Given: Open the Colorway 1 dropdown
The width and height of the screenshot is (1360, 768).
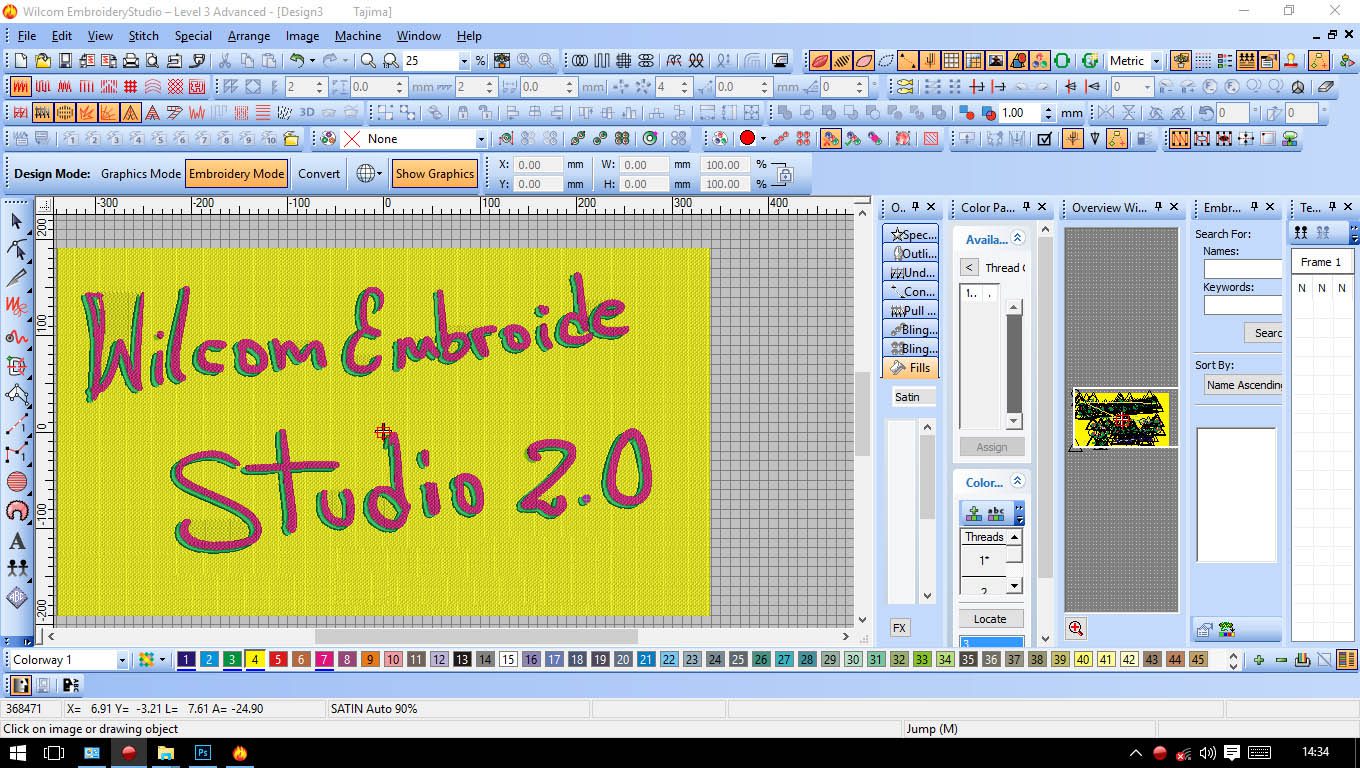Looking at the screenshot, I should (x=122, y=660).
